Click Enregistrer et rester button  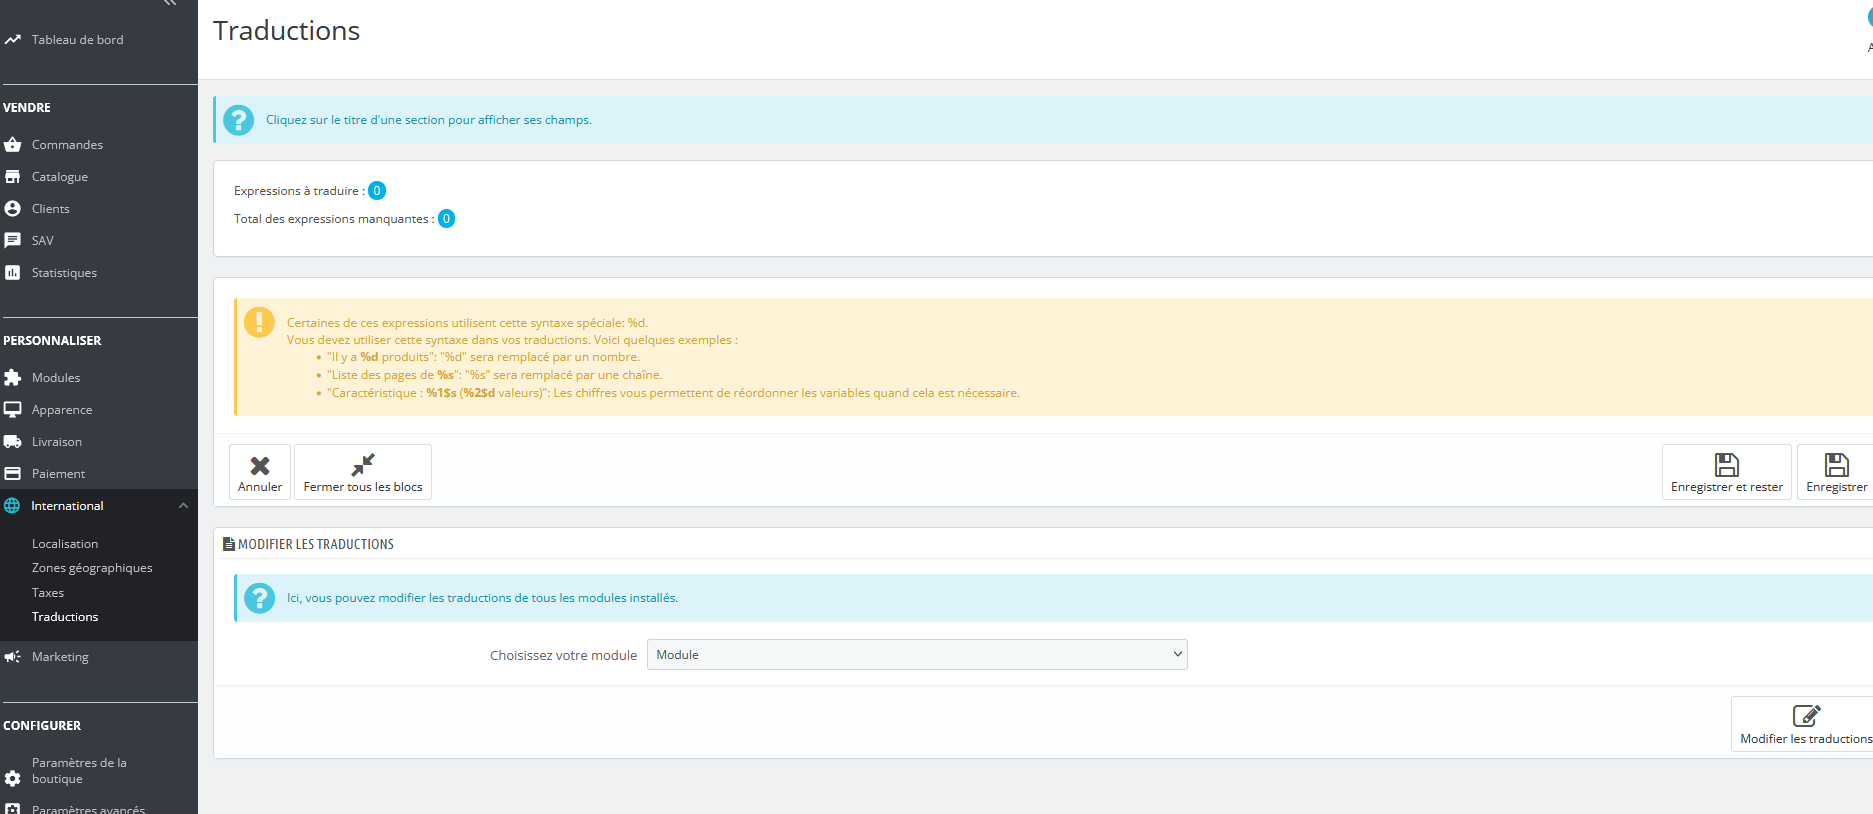[x=1727, y=471]
